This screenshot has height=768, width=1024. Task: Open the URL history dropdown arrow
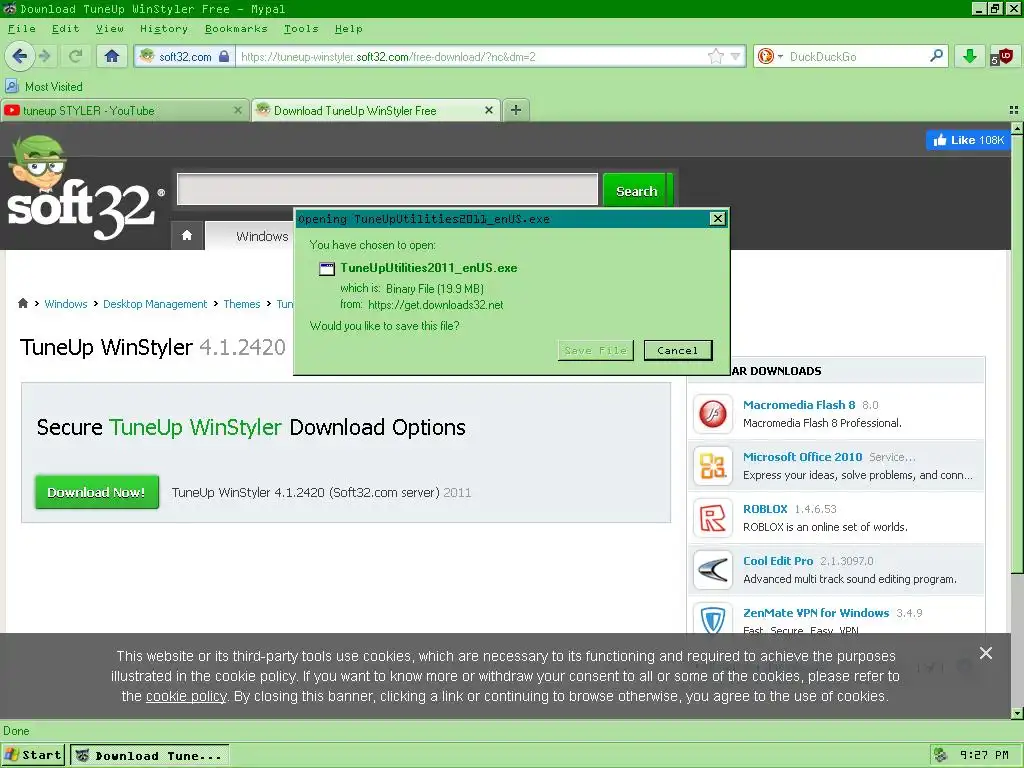[736, 56]
